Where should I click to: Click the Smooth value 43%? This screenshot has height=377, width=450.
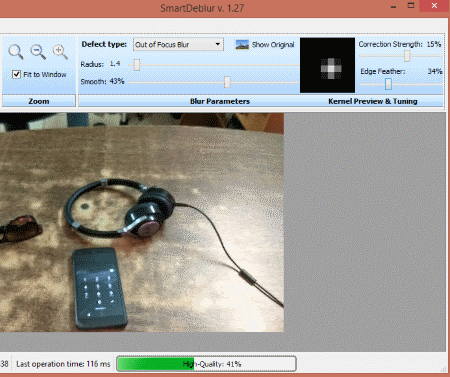click(x=117, y=81)
